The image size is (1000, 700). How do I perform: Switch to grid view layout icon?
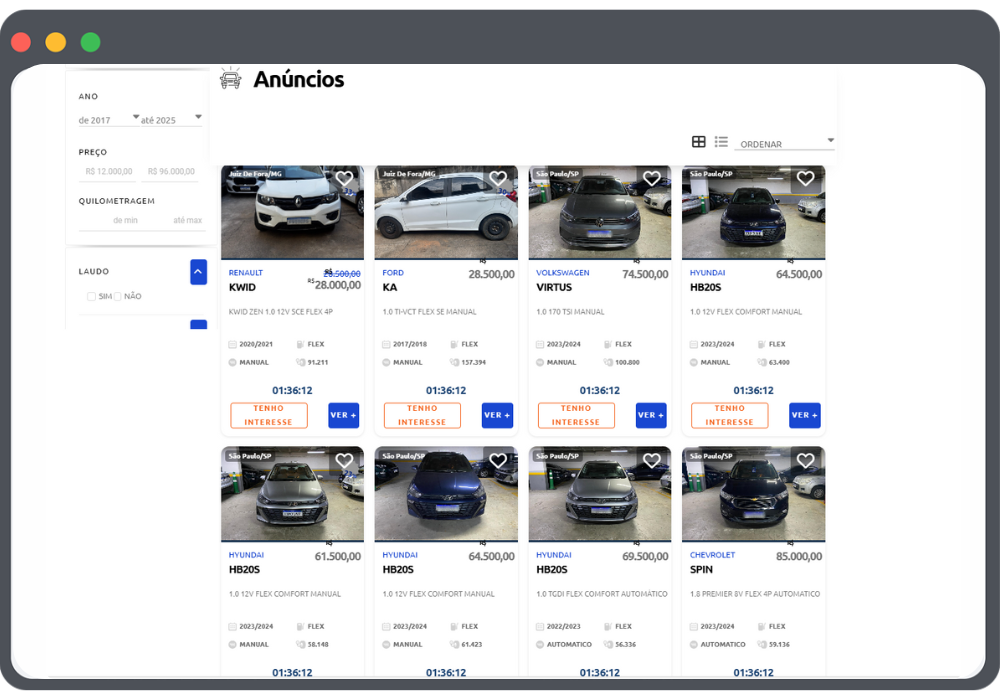coord(699,142)
